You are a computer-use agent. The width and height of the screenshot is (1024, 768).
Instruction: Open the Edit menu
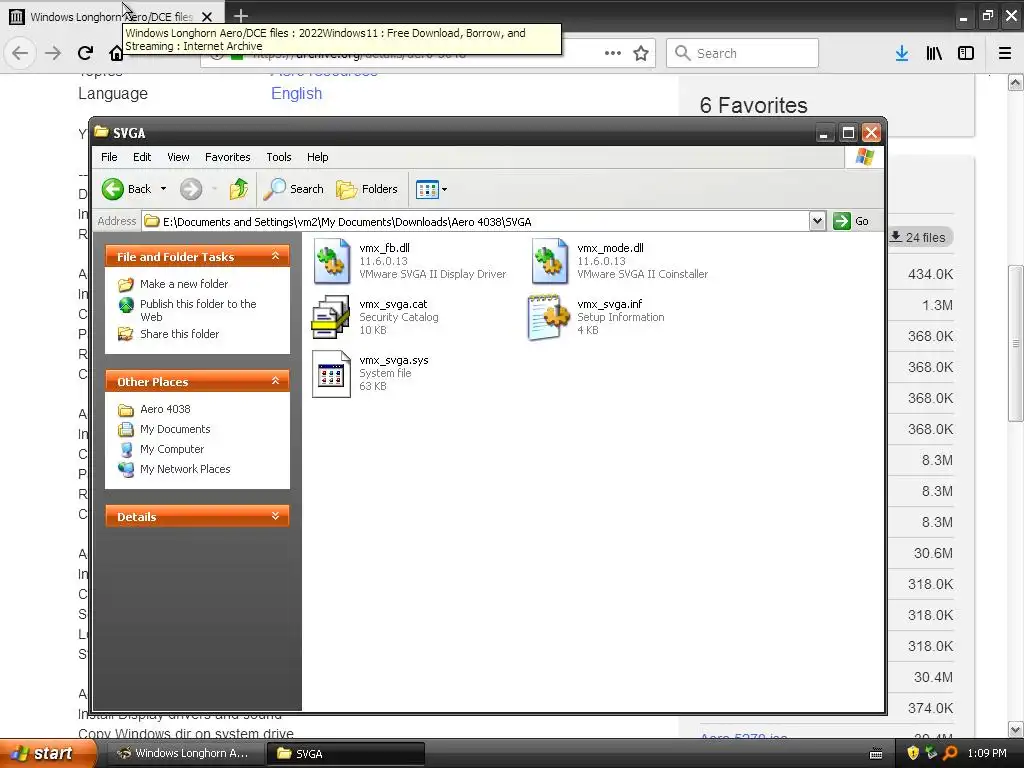[x=142, y=157]
